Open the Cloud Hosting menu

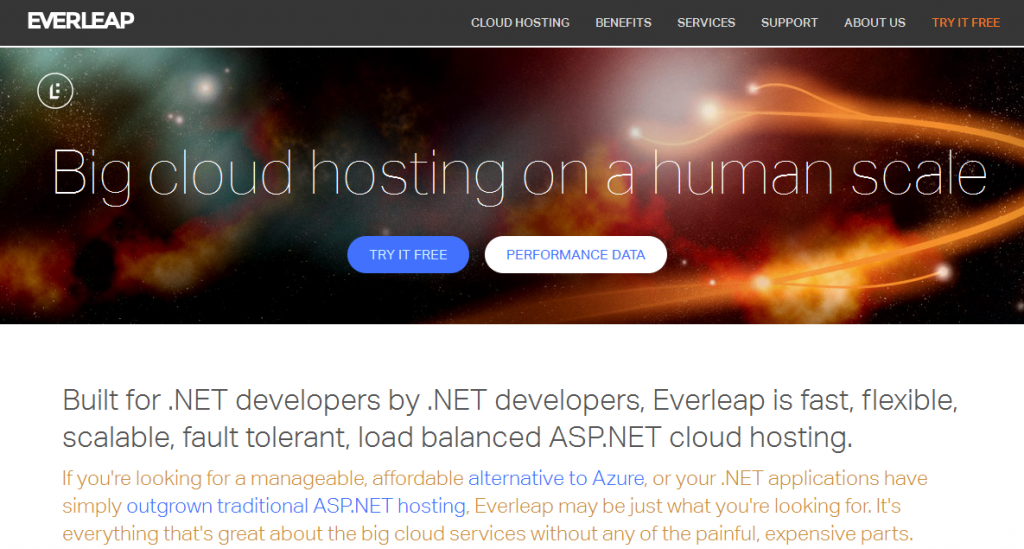point(520,23)
